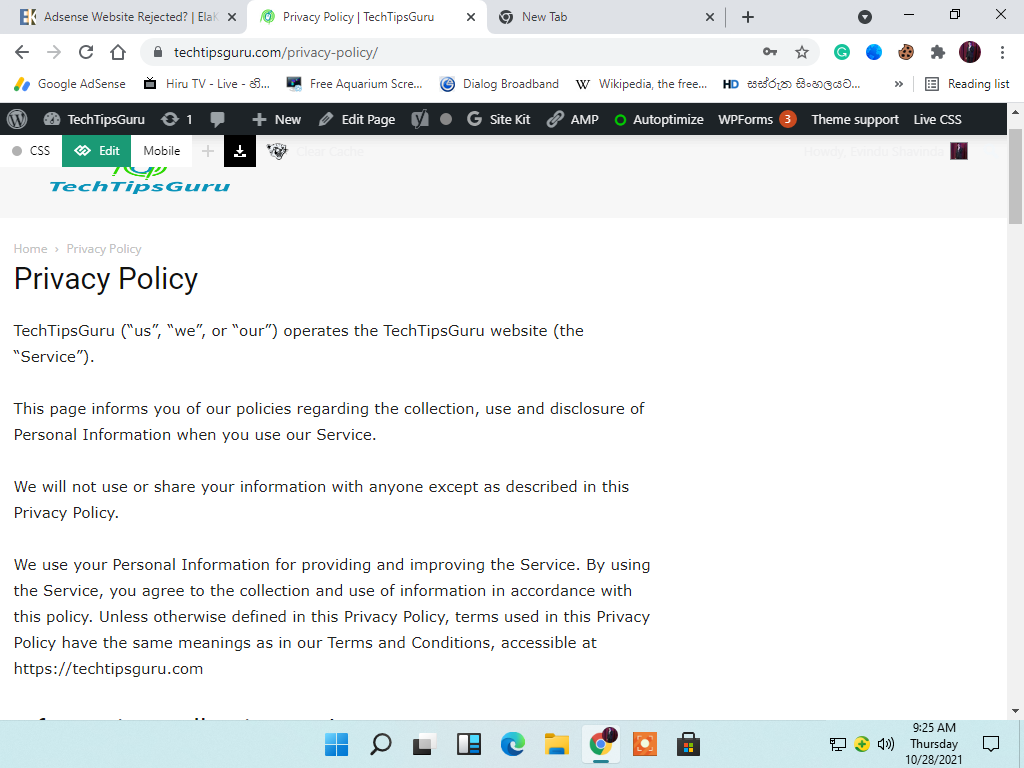Switch to Mobile view
The image size is (1024, 768).
click(x=161, y=151)
